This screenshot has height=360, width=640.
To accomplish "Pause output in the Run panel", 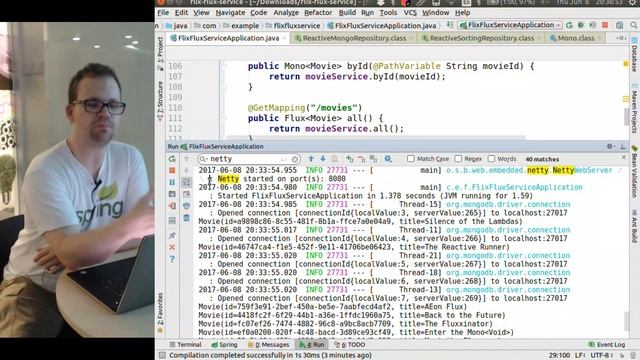I will pos(172,182).
